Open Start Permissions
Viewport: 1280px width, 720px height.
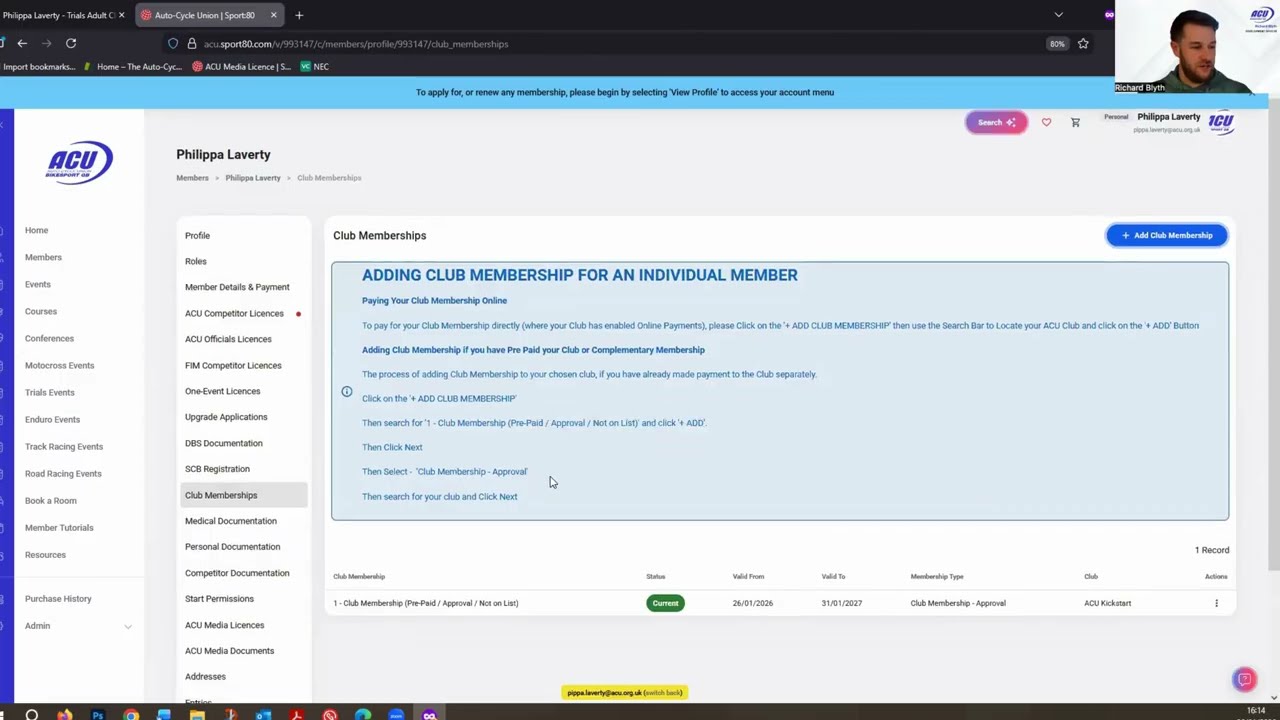click(x=219, y=599)
